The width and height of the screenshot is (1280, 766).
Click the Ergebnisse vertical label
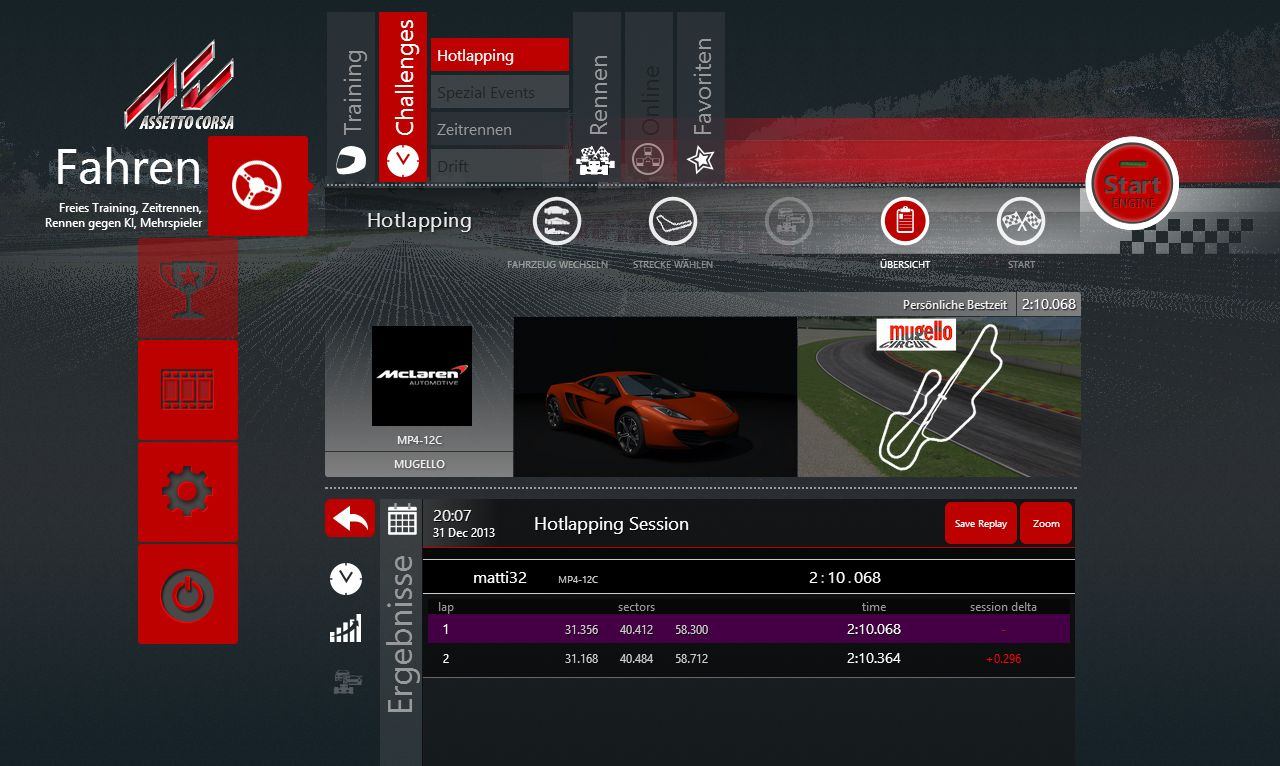coord(400,634)
